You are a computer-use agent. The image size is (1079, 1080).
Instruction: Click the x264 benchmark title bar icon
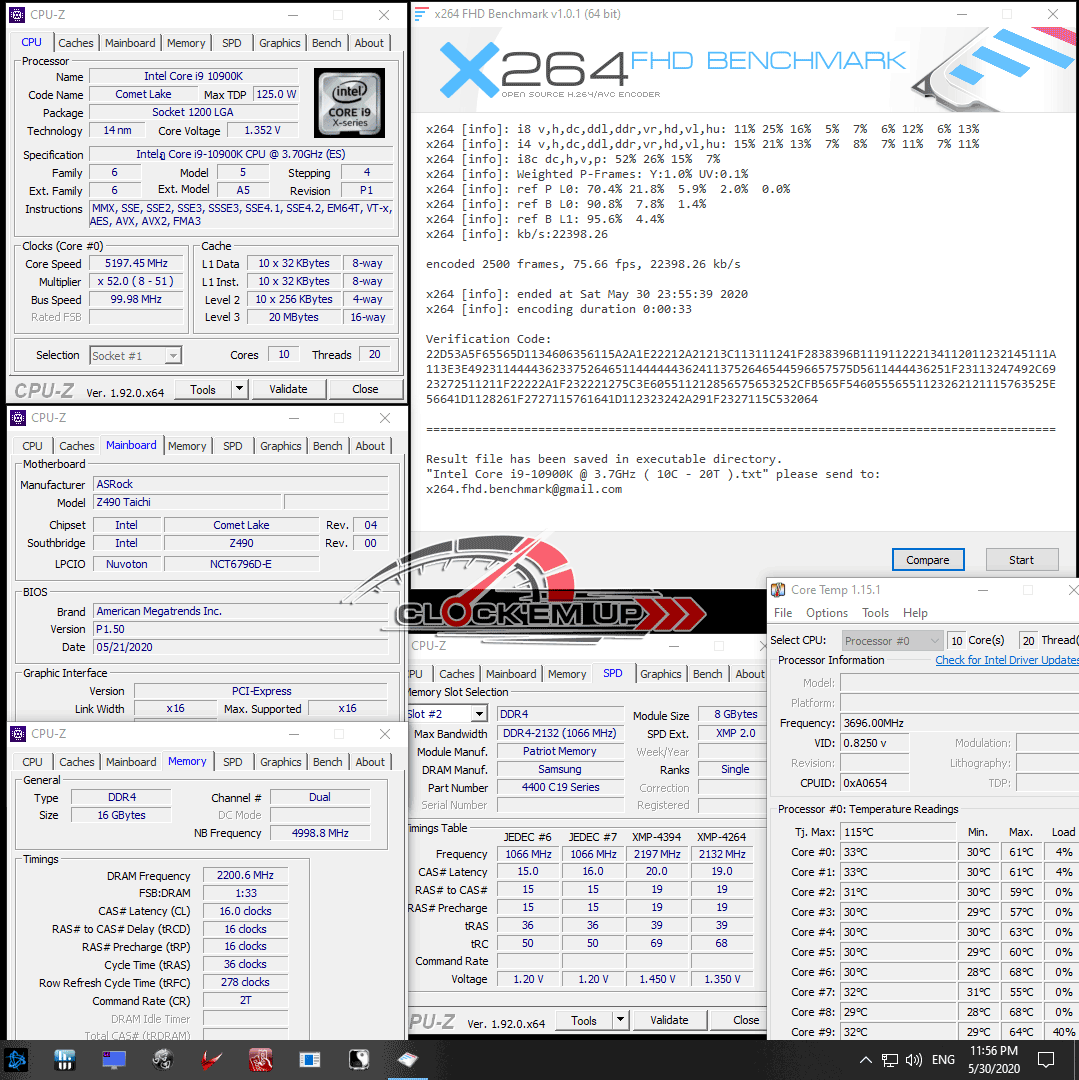(422, 15)
